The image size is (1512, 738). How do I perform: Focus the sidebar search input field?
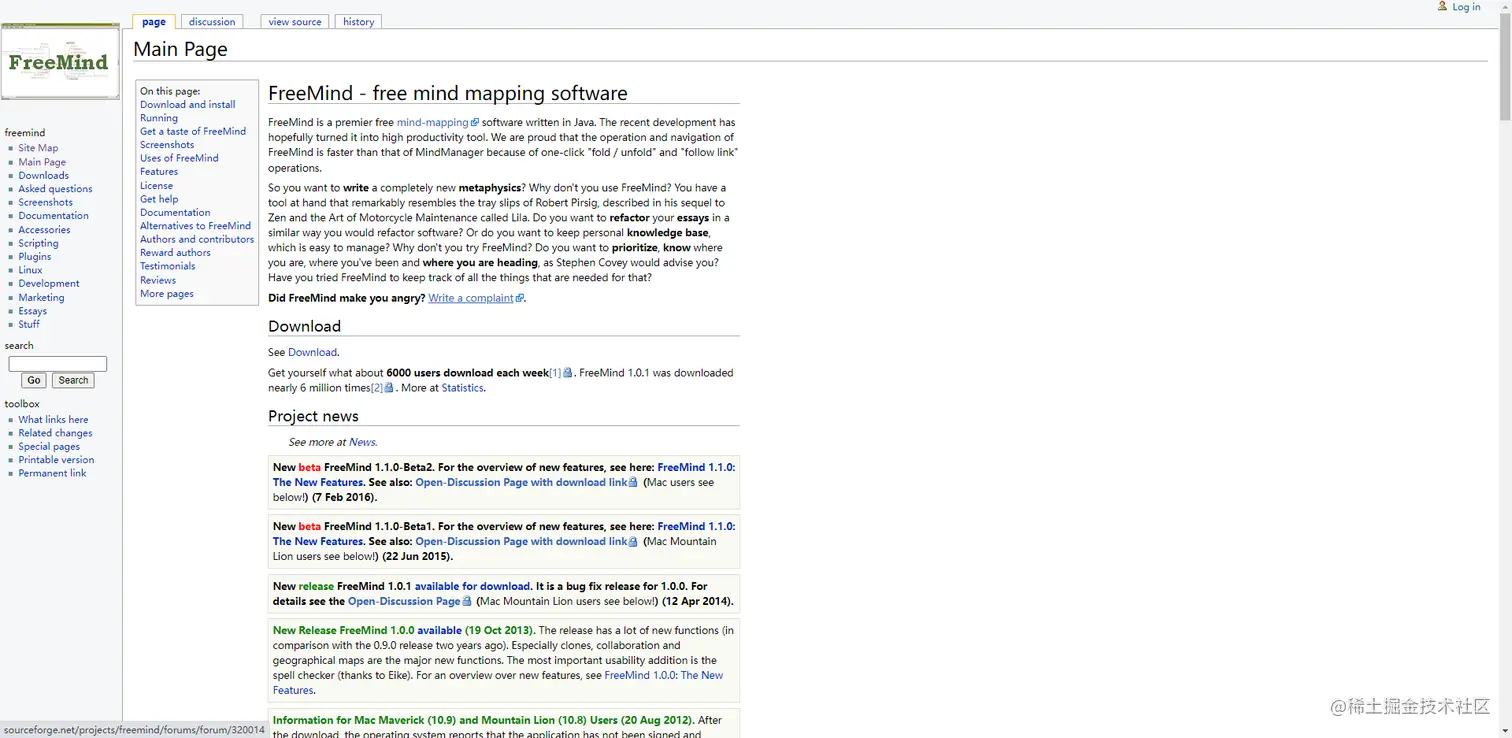pos(58,364)
